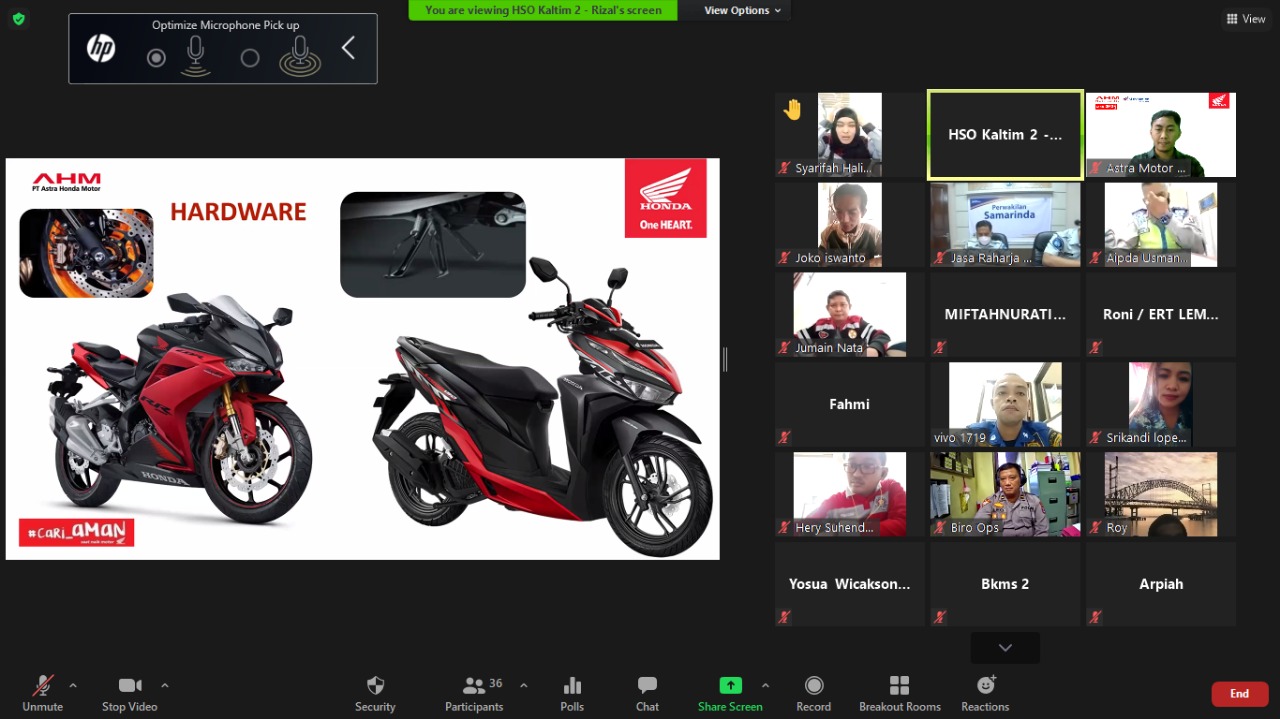Open the Chat panel

click(647, 686)
